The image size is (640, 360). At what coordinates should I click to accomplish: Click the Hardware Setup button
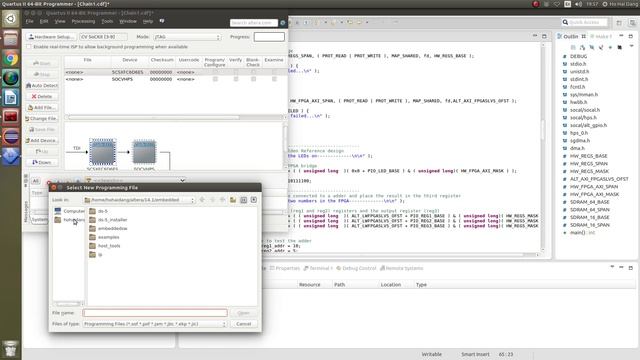tap(51, 37)
